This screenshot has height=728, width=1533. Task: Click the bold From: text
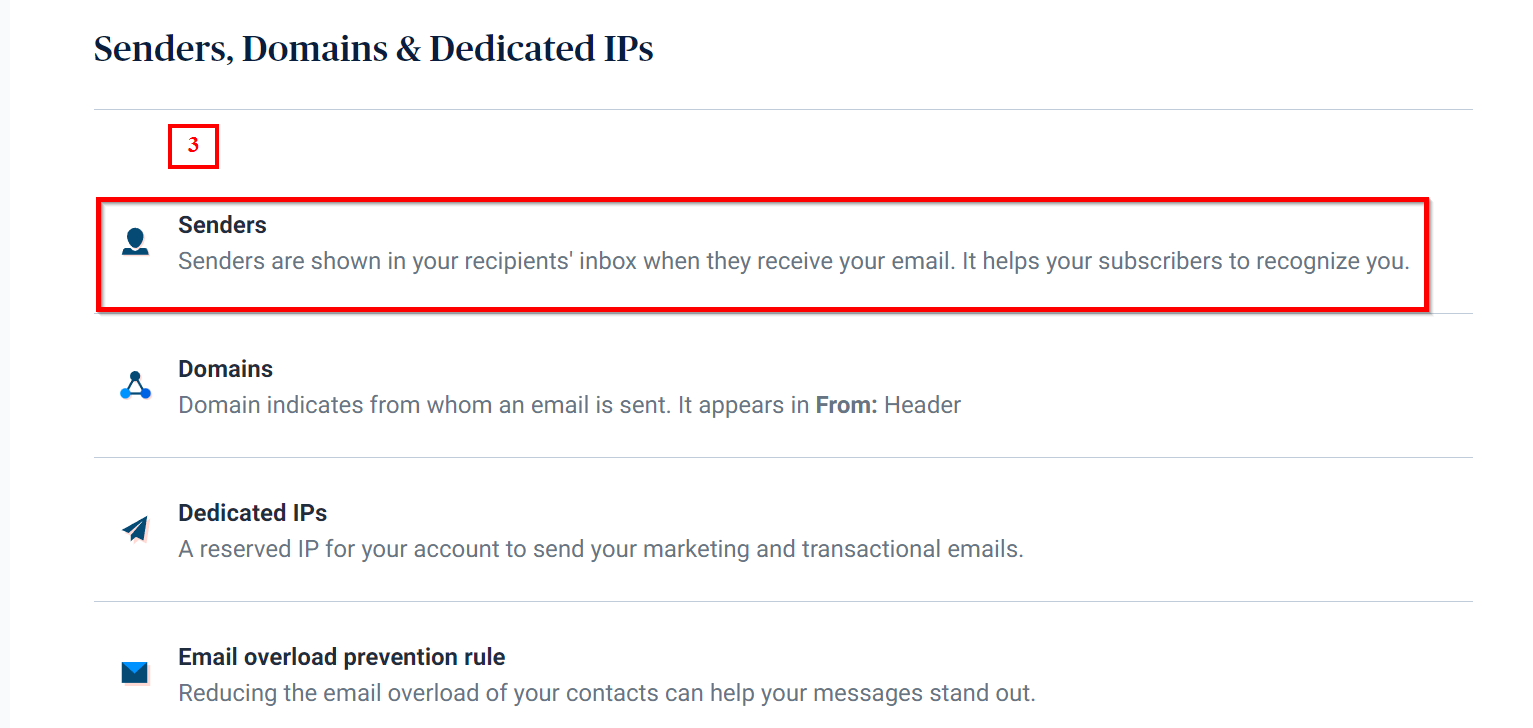coord(846,405)
